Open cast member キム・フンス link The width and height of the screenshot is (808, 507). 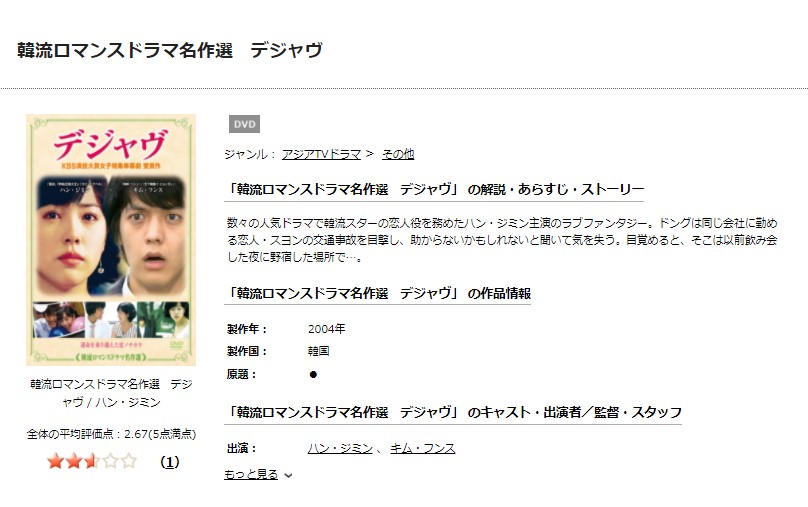tap(423, 448)
